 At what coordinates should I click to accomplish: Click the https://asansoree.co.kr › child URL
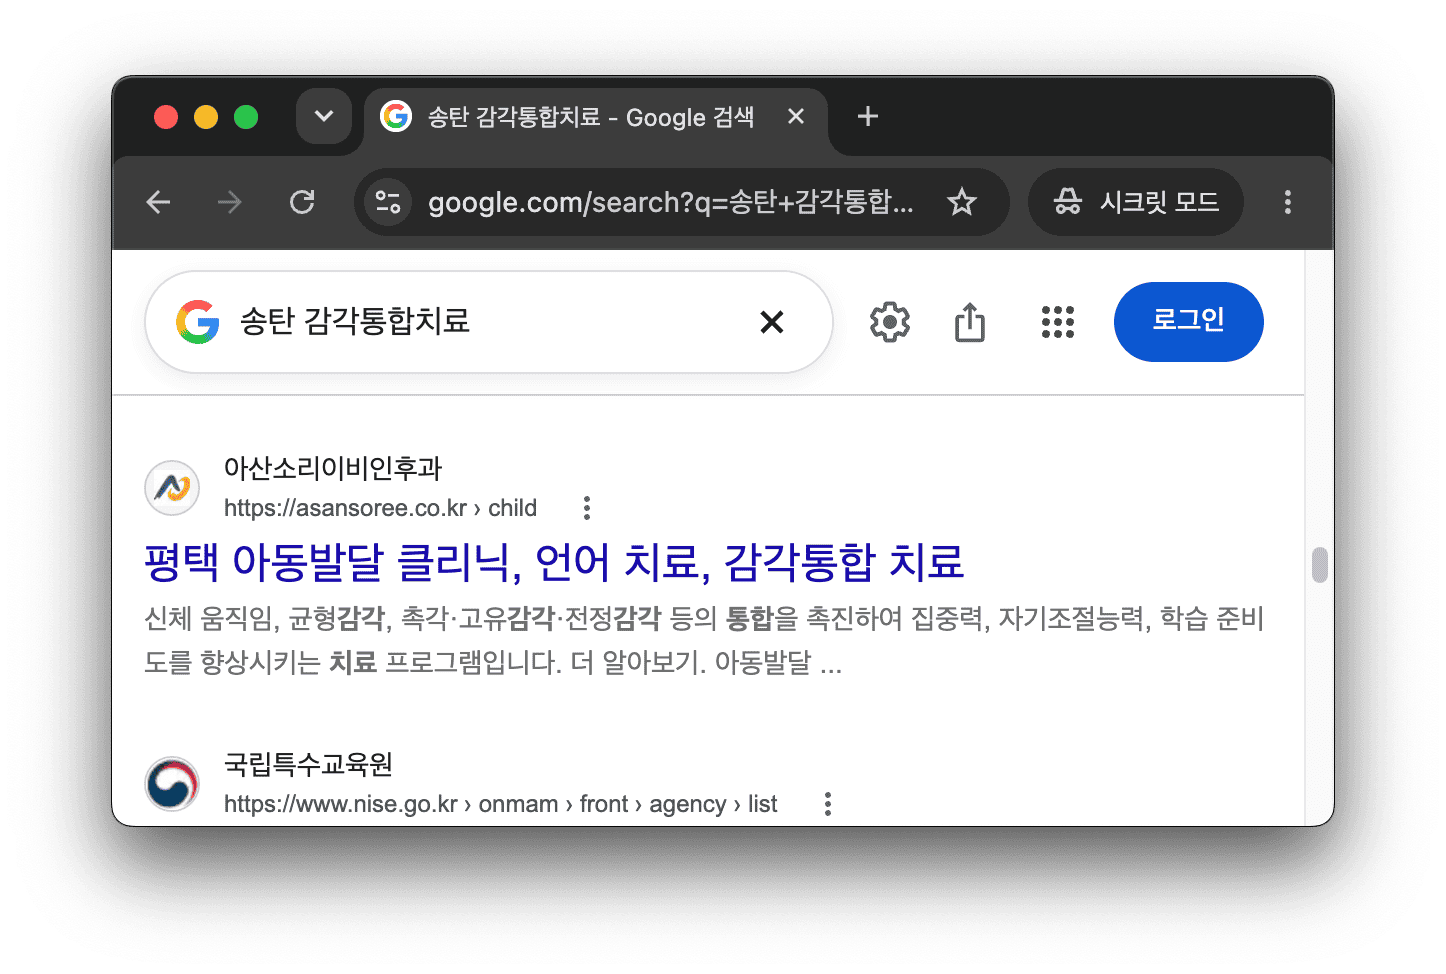380,508
